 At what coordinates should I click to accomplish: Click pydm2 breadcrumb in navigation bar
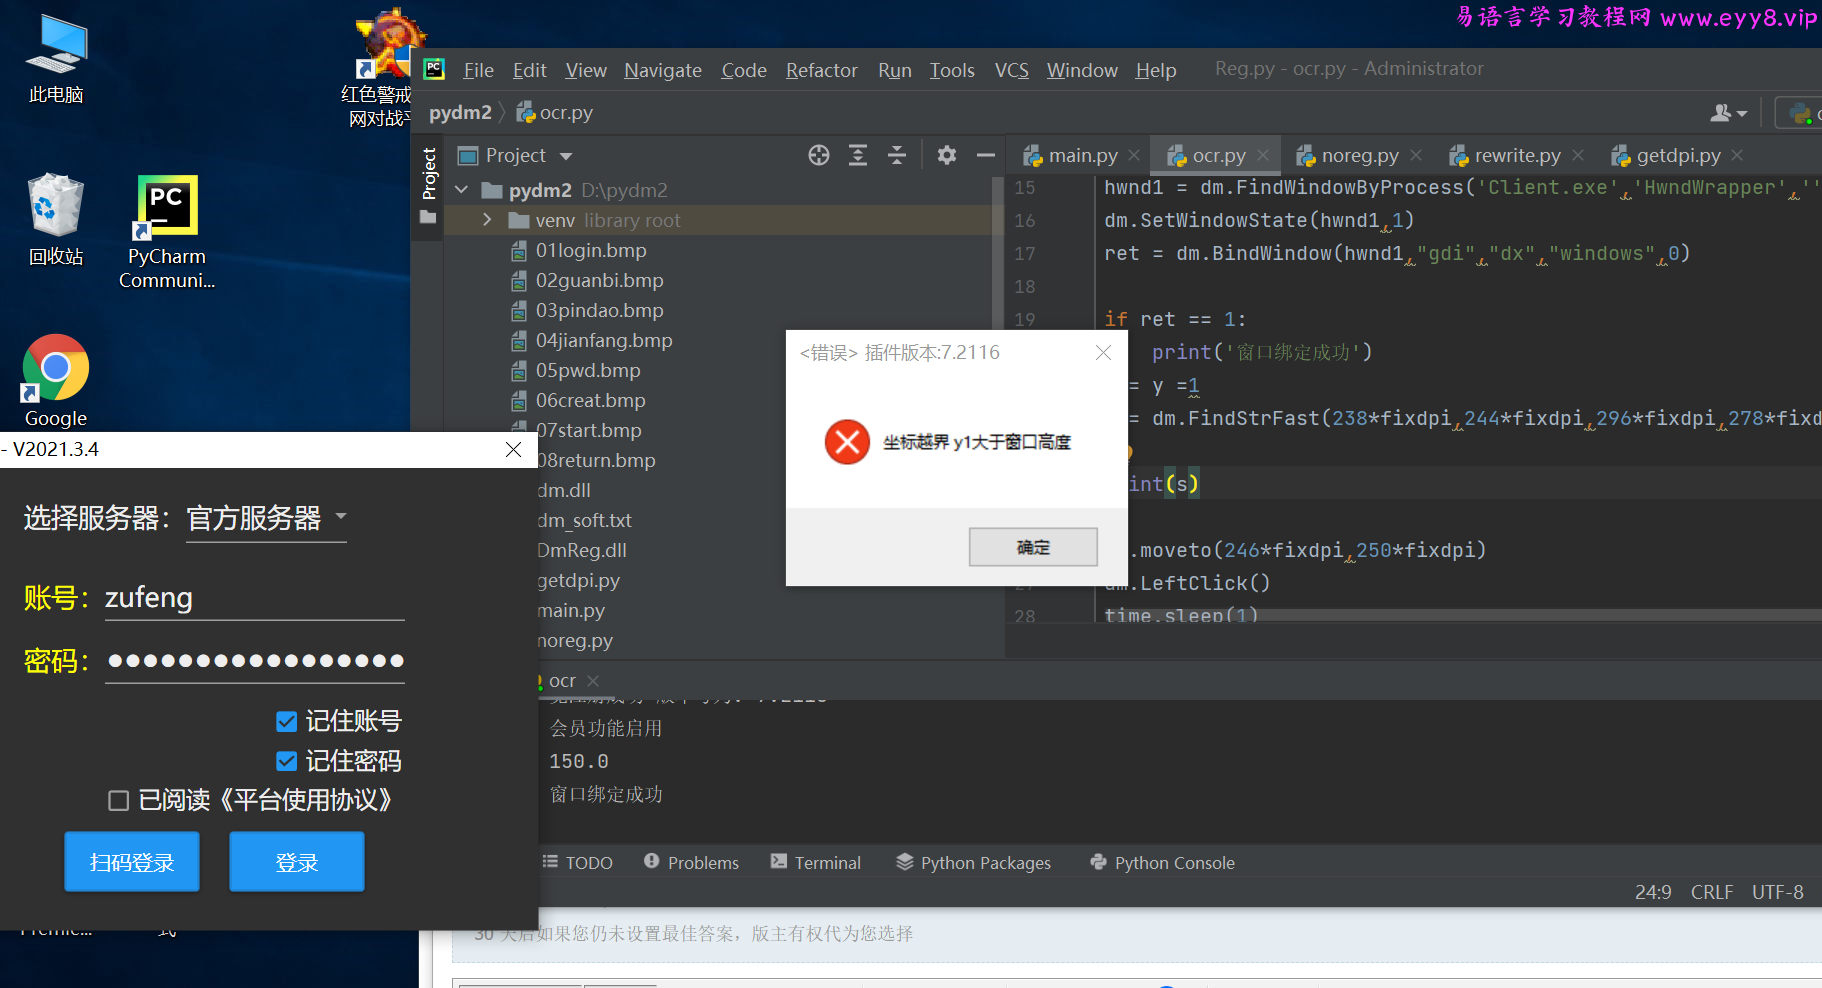click(460, 113)
